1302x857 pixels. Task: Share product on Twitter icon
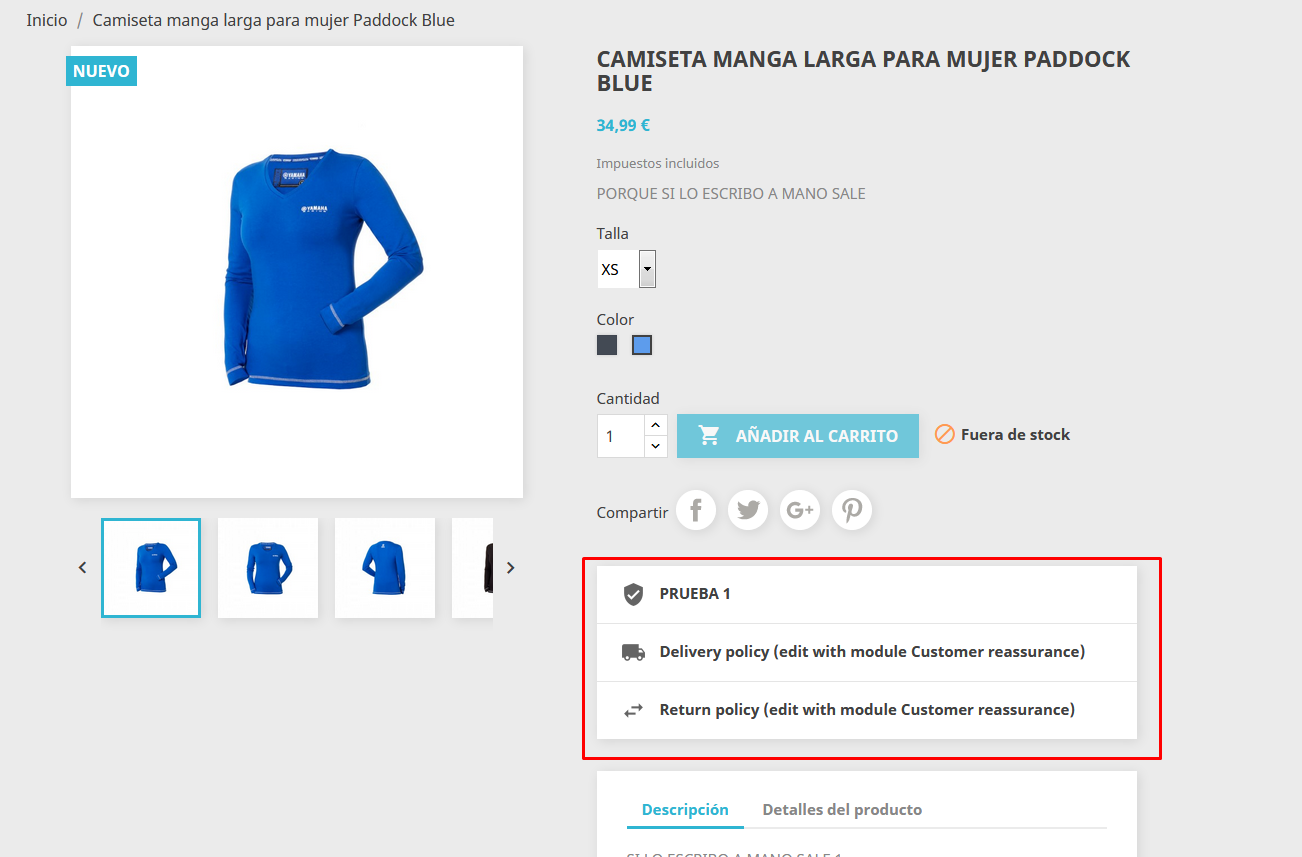pyautogui.click(x=748, y=511)
